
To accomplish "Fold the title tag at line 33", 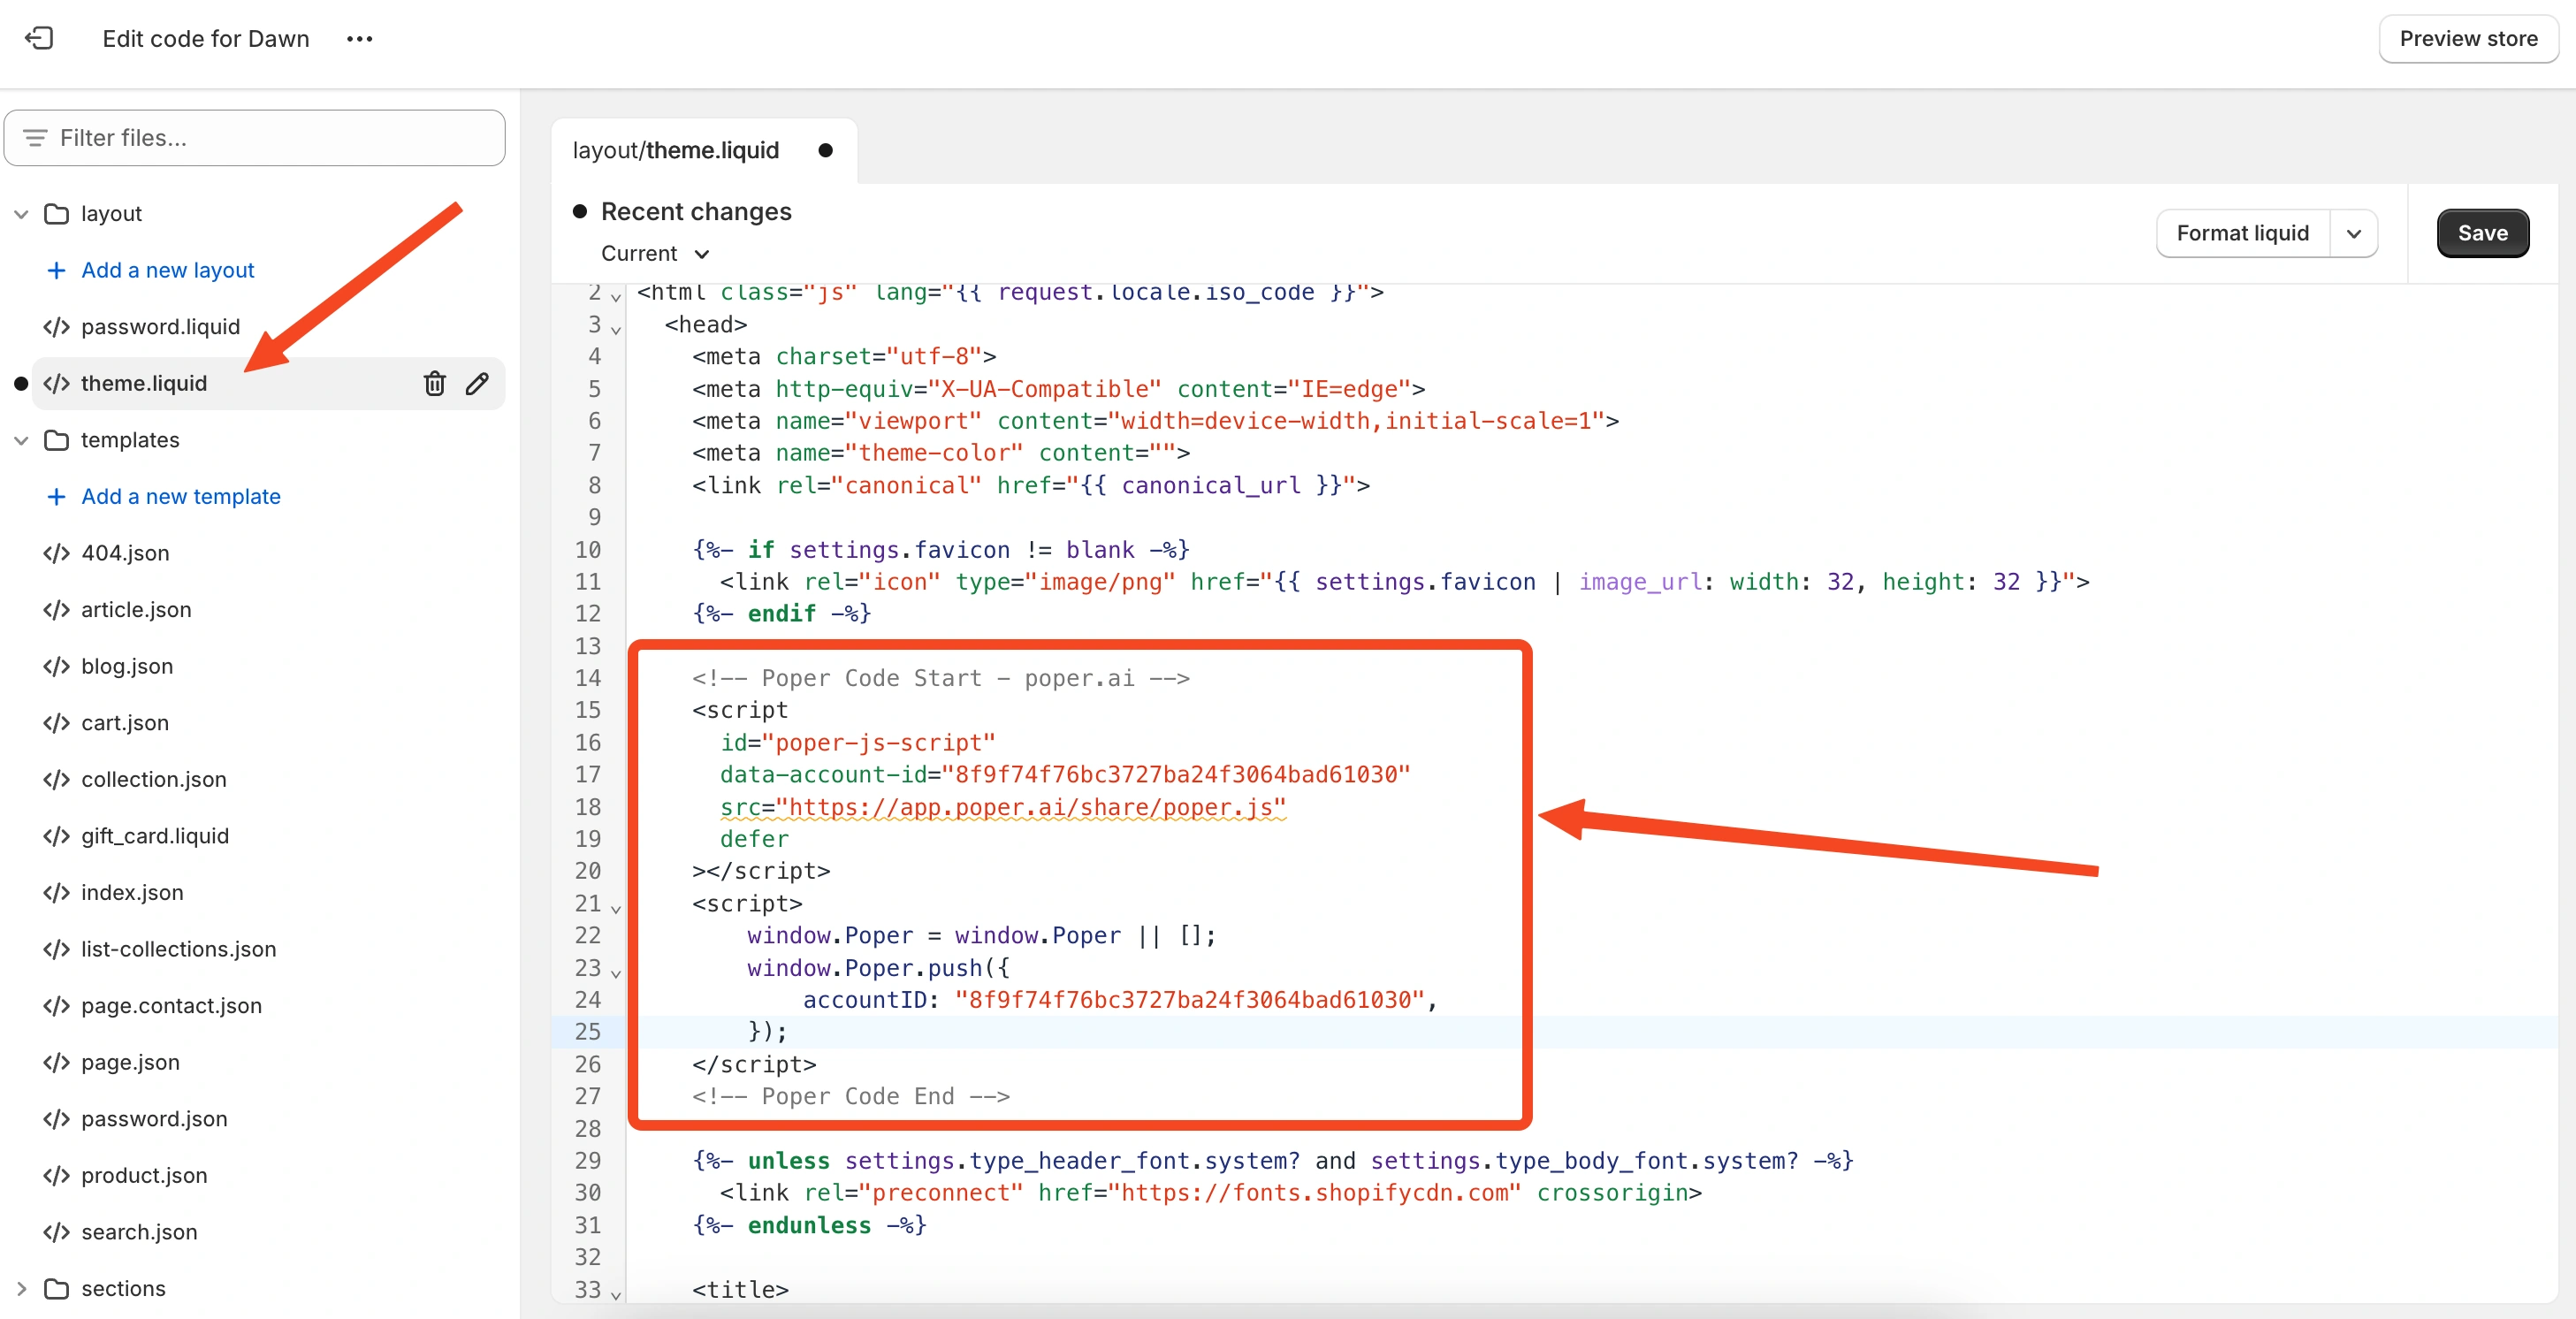I will pos(616,1294).
